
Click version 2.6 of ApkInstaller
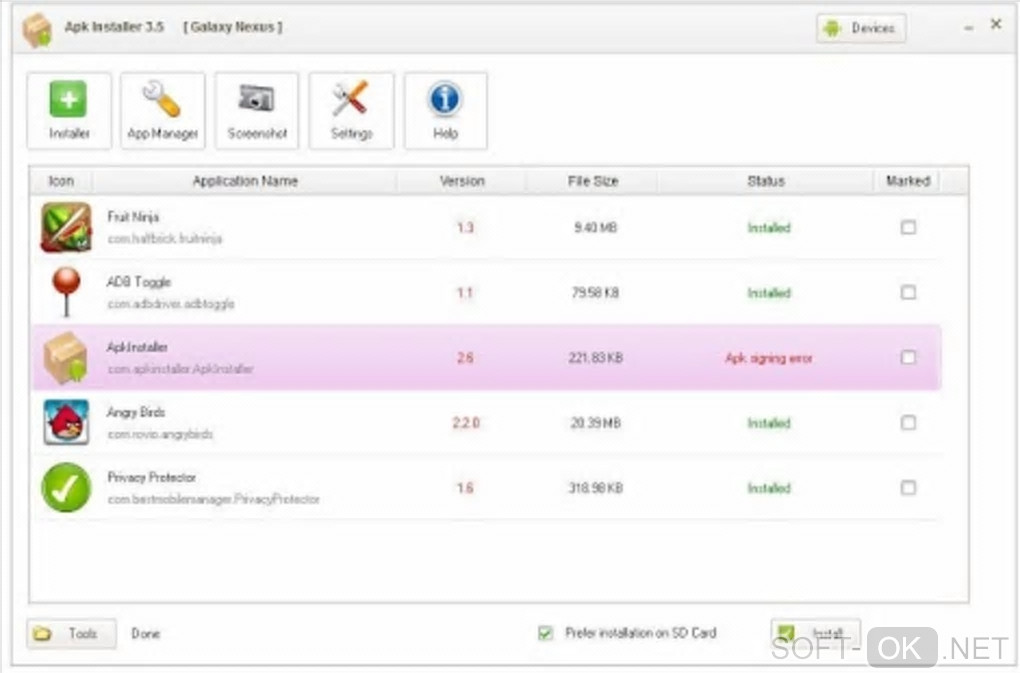tap(465, 358)
